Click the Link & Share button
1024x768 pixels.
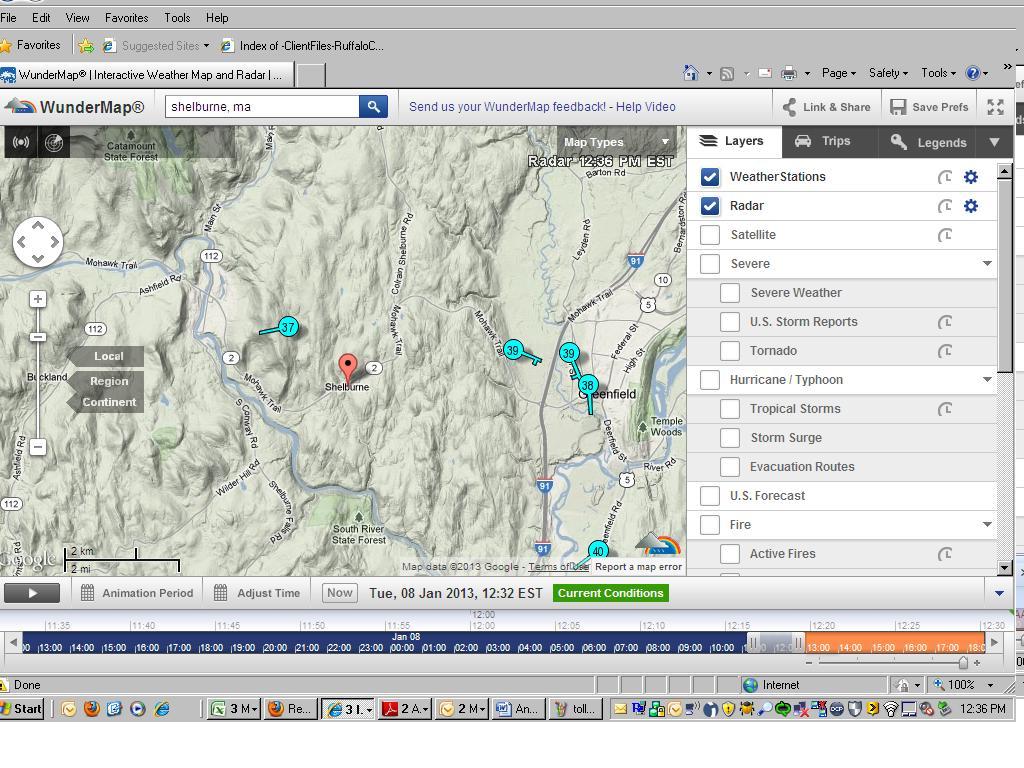(827, 107)
